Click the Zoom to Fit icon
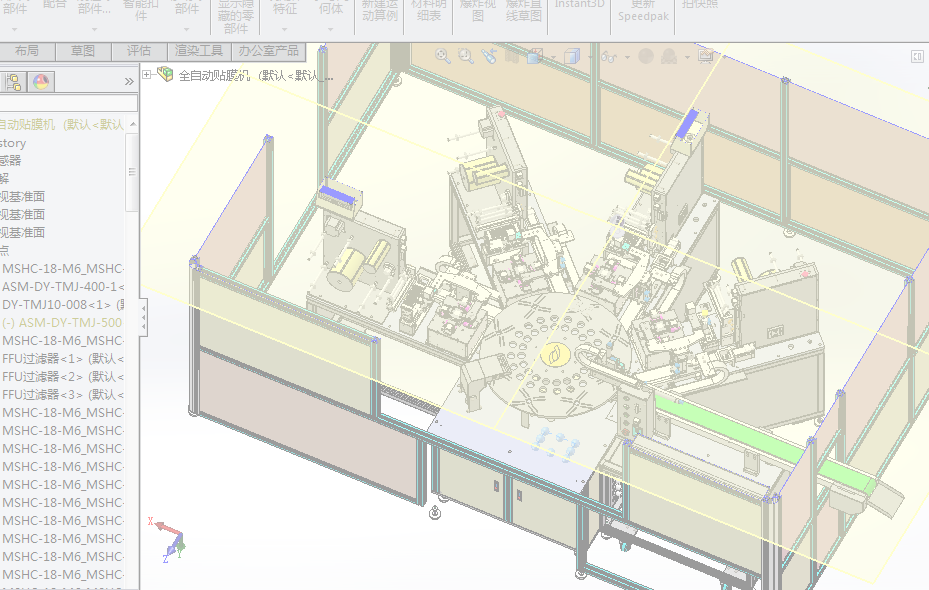Screen dimensions: 929x590 pyautogui.click(x=443, y=56)
